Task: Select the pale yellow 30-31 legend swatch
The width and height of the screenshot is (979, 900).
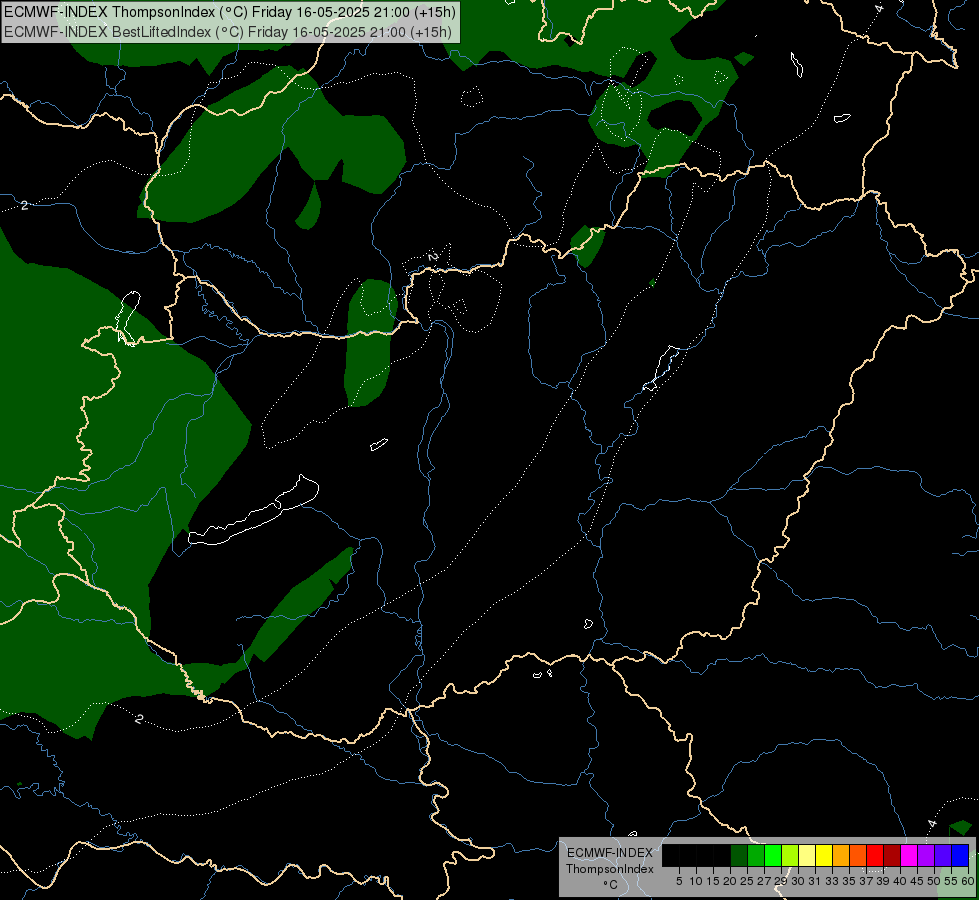Action: click(807, 855)
